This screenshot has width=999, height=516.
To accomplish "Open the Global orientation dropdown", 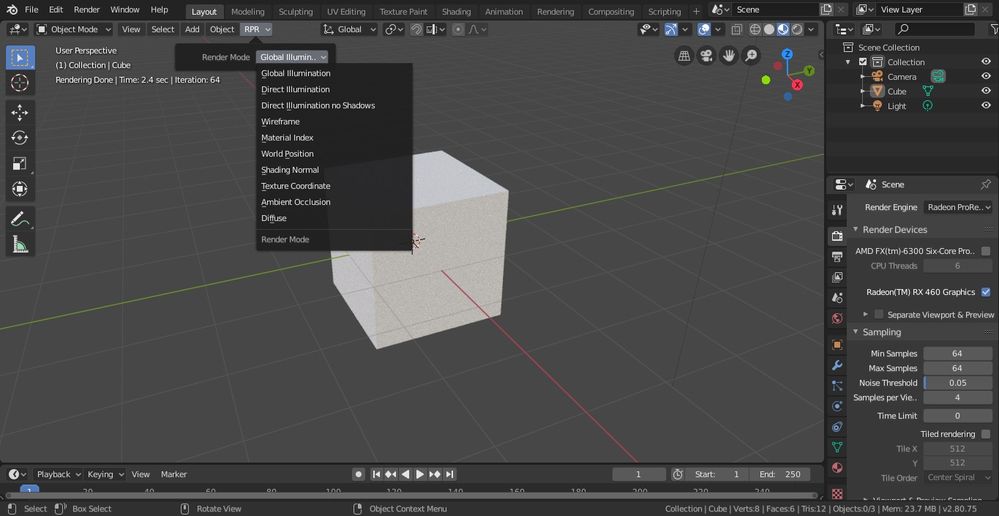I will click(x=349, y=29).
